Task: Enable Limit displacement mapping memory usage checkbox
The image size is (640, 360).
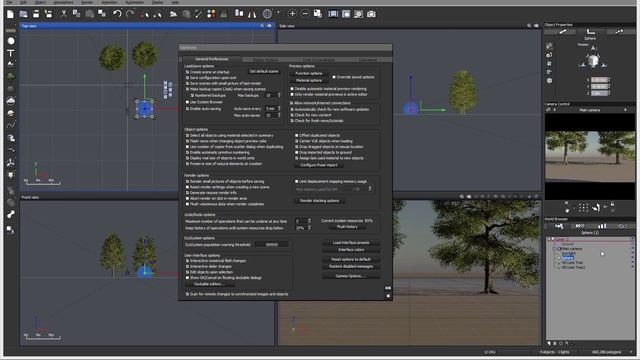Action: click(x=297, y=181)
